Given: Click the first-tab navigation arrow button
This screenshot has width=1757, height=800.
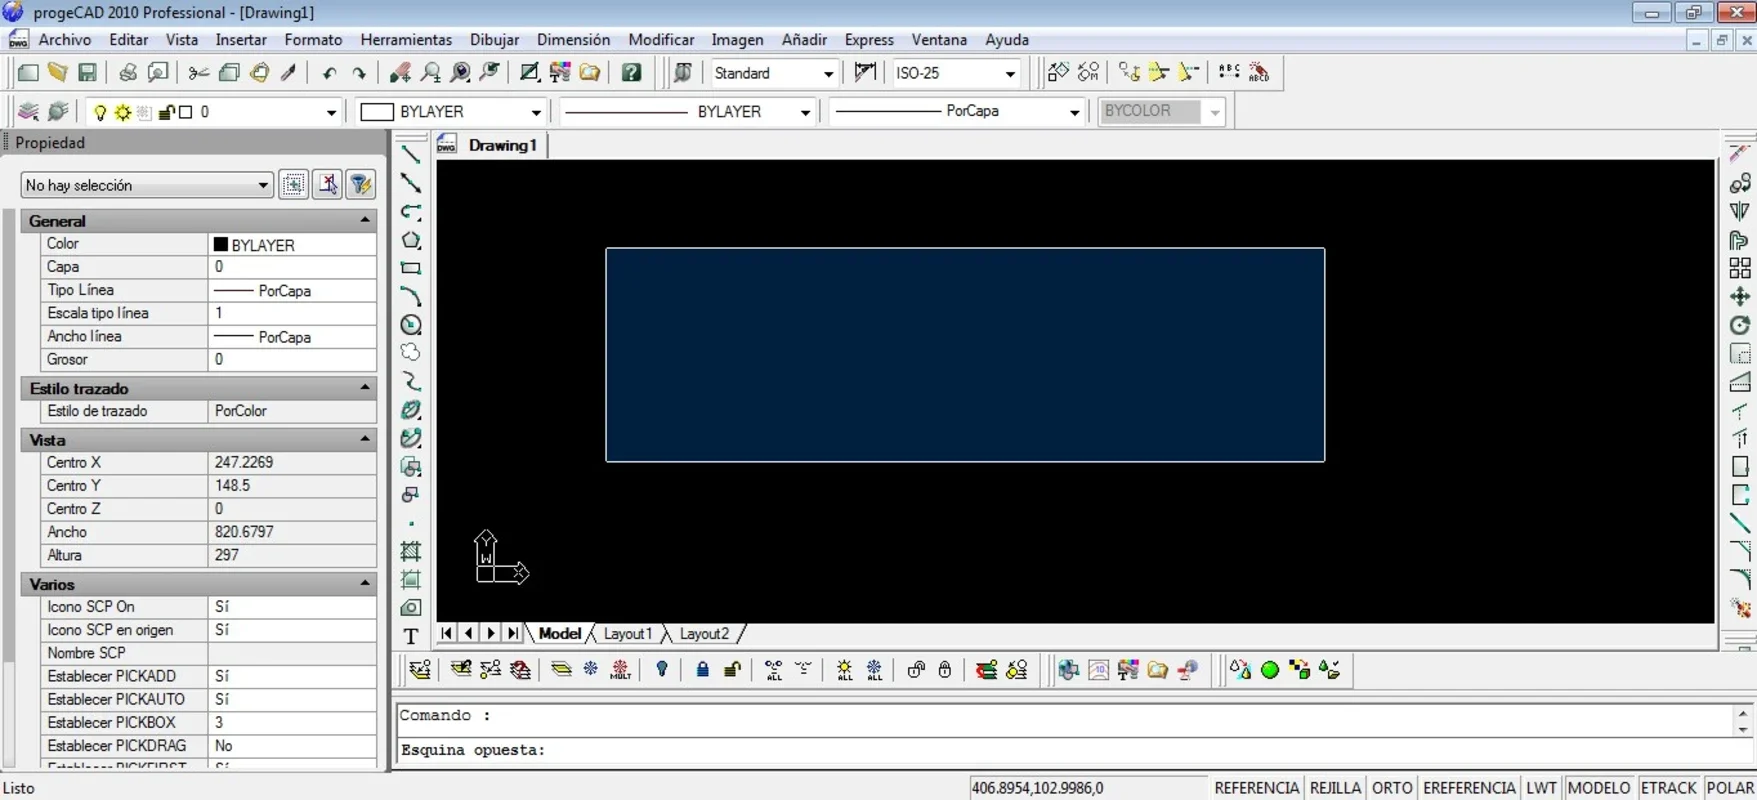Looking at the screenshot, I should point(446,633).
